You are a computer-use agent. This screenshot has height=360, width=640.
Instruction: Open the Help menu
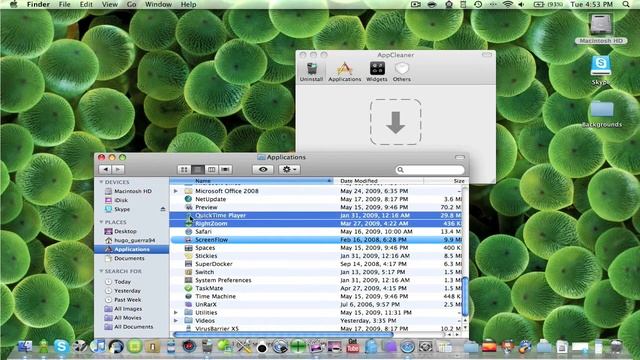(x=188, y=4)
